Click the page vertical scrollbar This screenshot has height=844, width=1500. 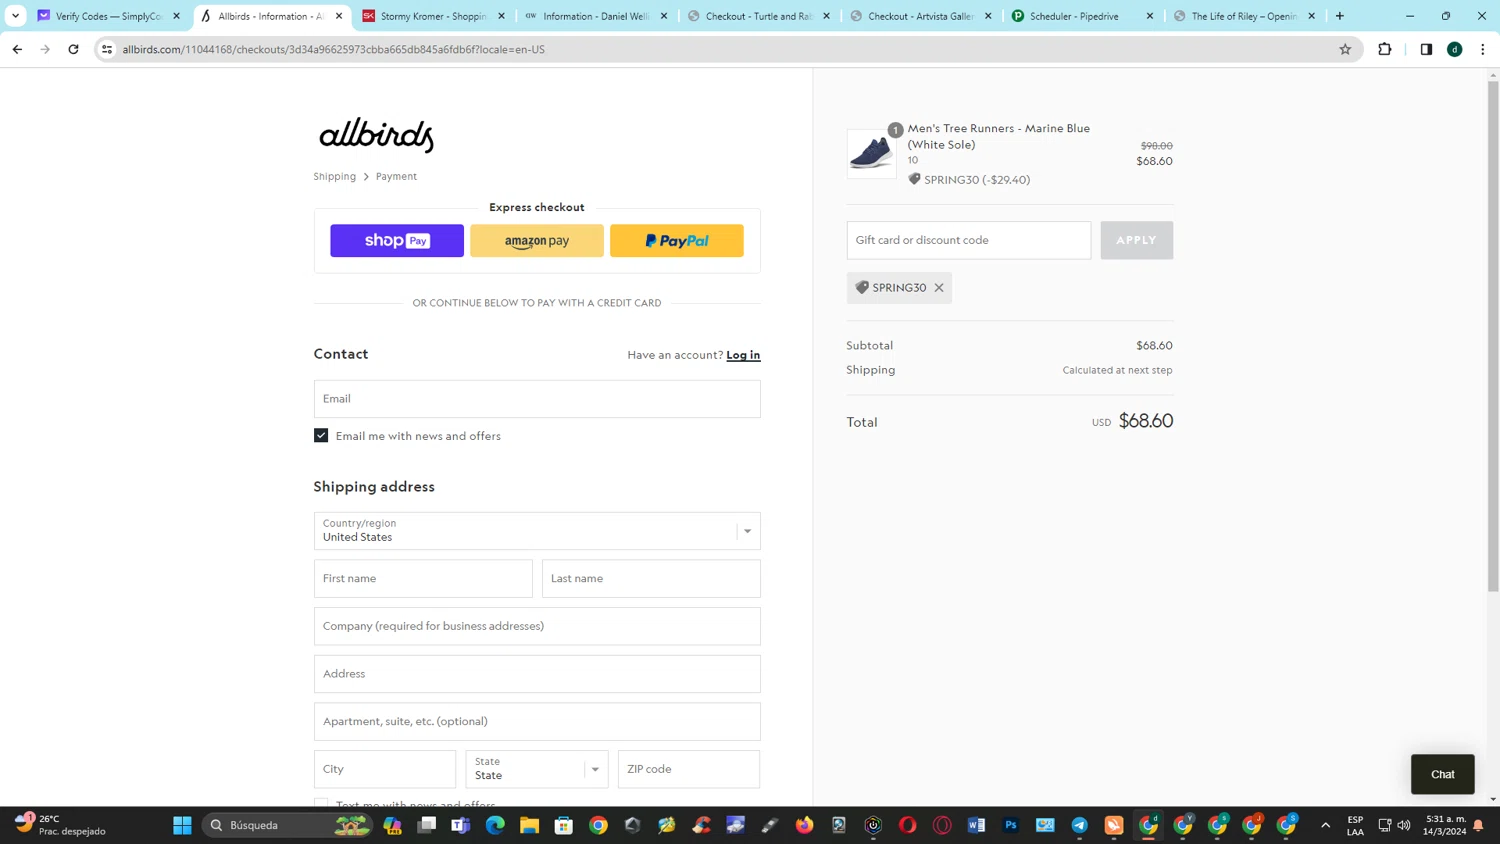(1493, 336)
